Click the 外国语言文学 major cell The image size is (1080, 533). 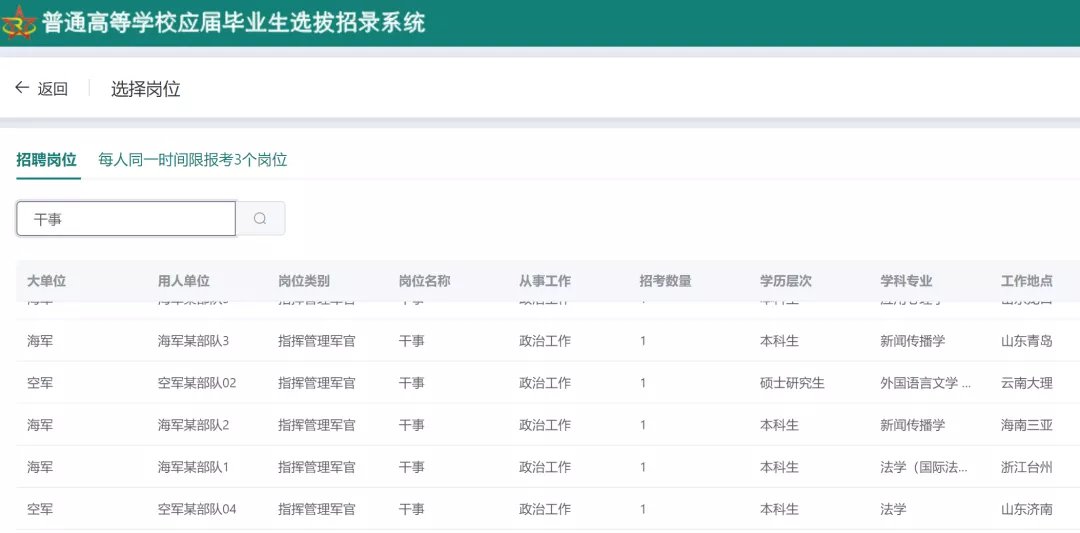tap(926, 383)
